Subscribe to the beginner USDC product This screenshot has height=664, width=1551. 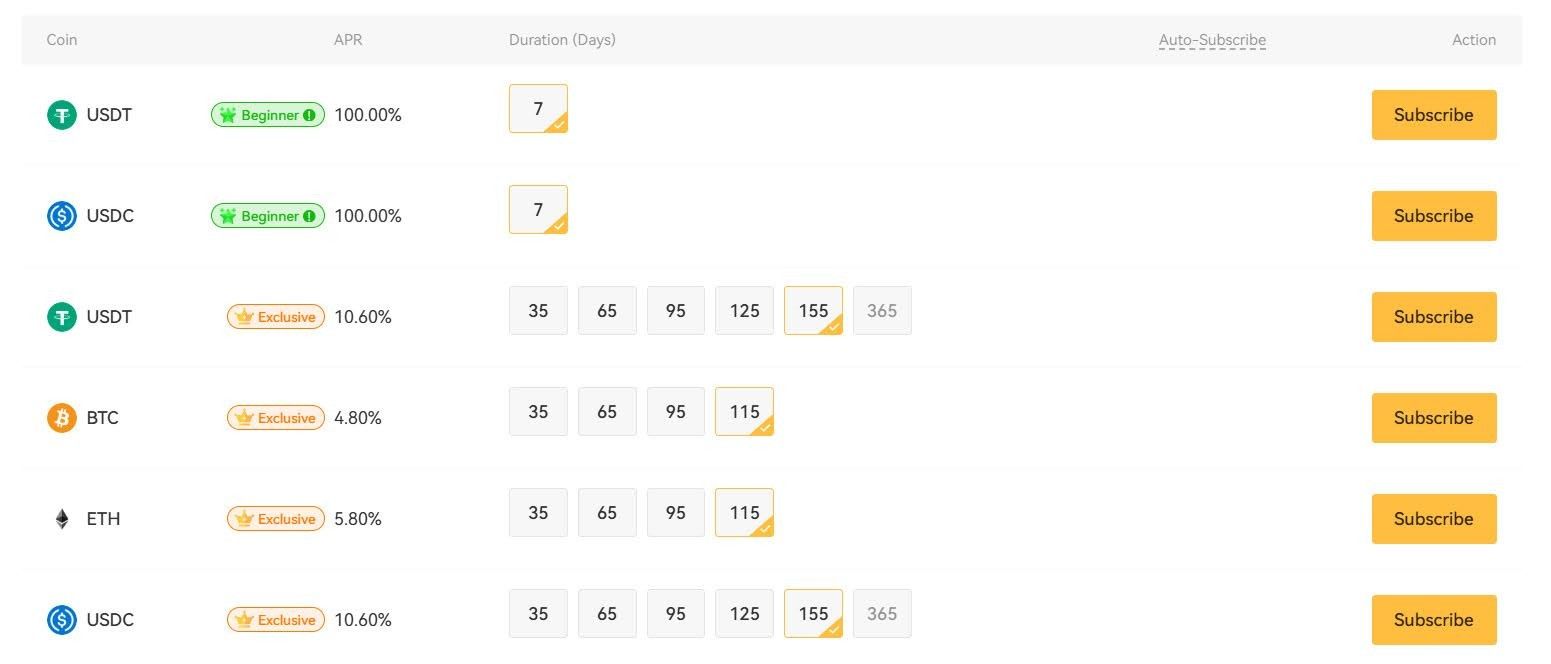point(1433,216)
